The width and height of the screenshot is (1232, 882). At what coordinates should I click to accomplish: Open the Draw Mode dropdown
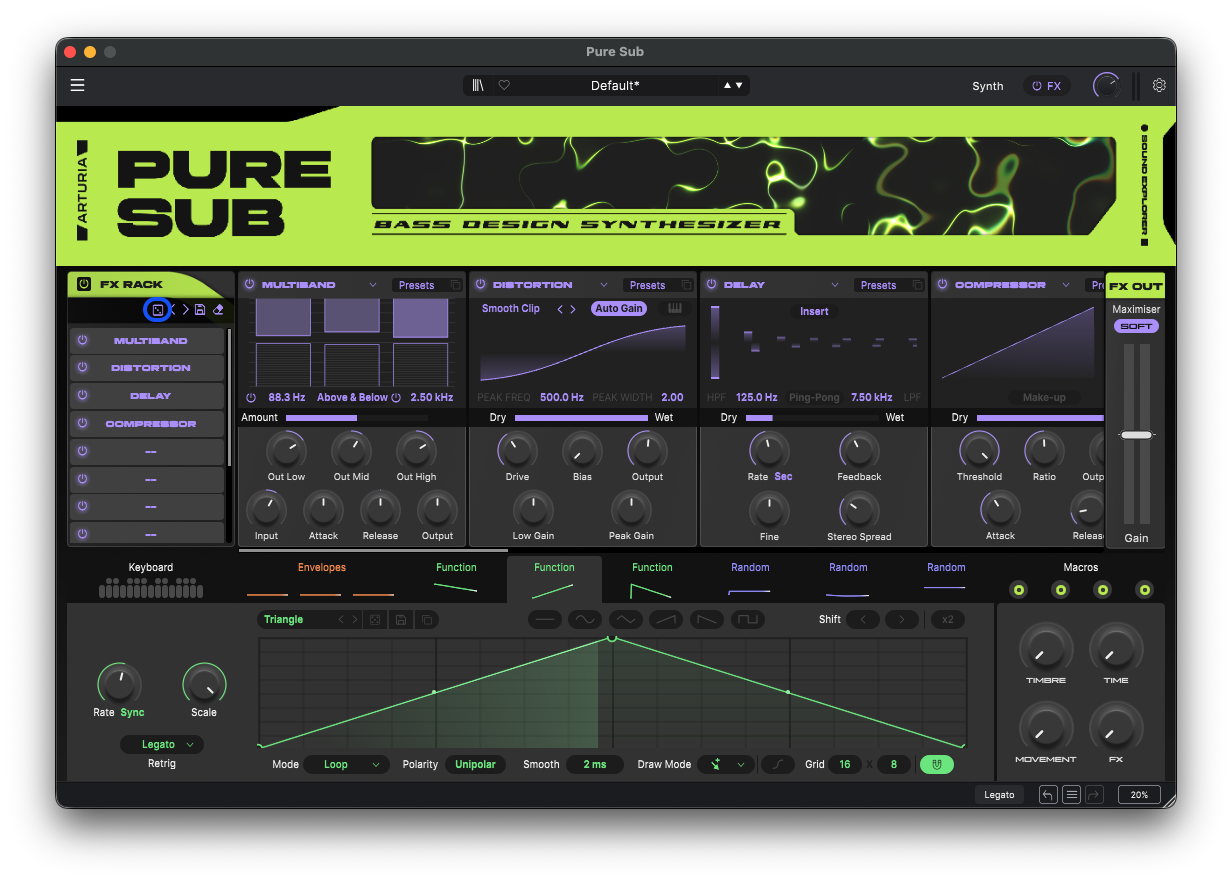pyautogui.click(x=726, y=764)
